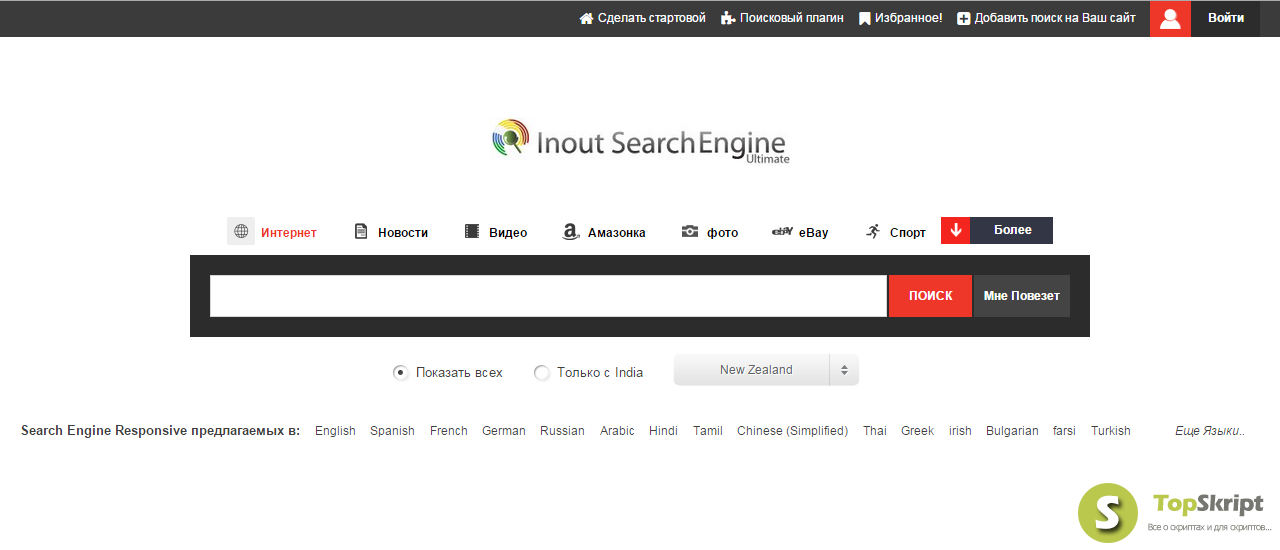Open Добавить поиск на Ваш сайт link
The height and width of the screenshot is (550, 1280).
point(1055,18)
